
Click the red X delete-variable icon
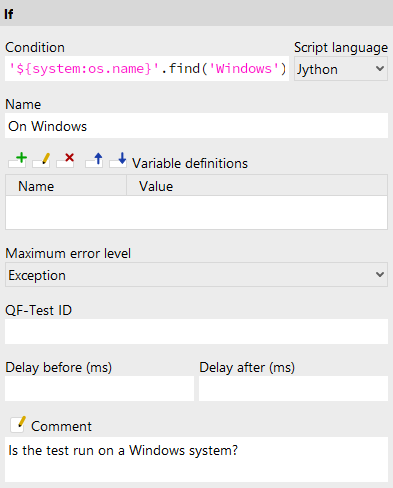click(x=65, y=160)
